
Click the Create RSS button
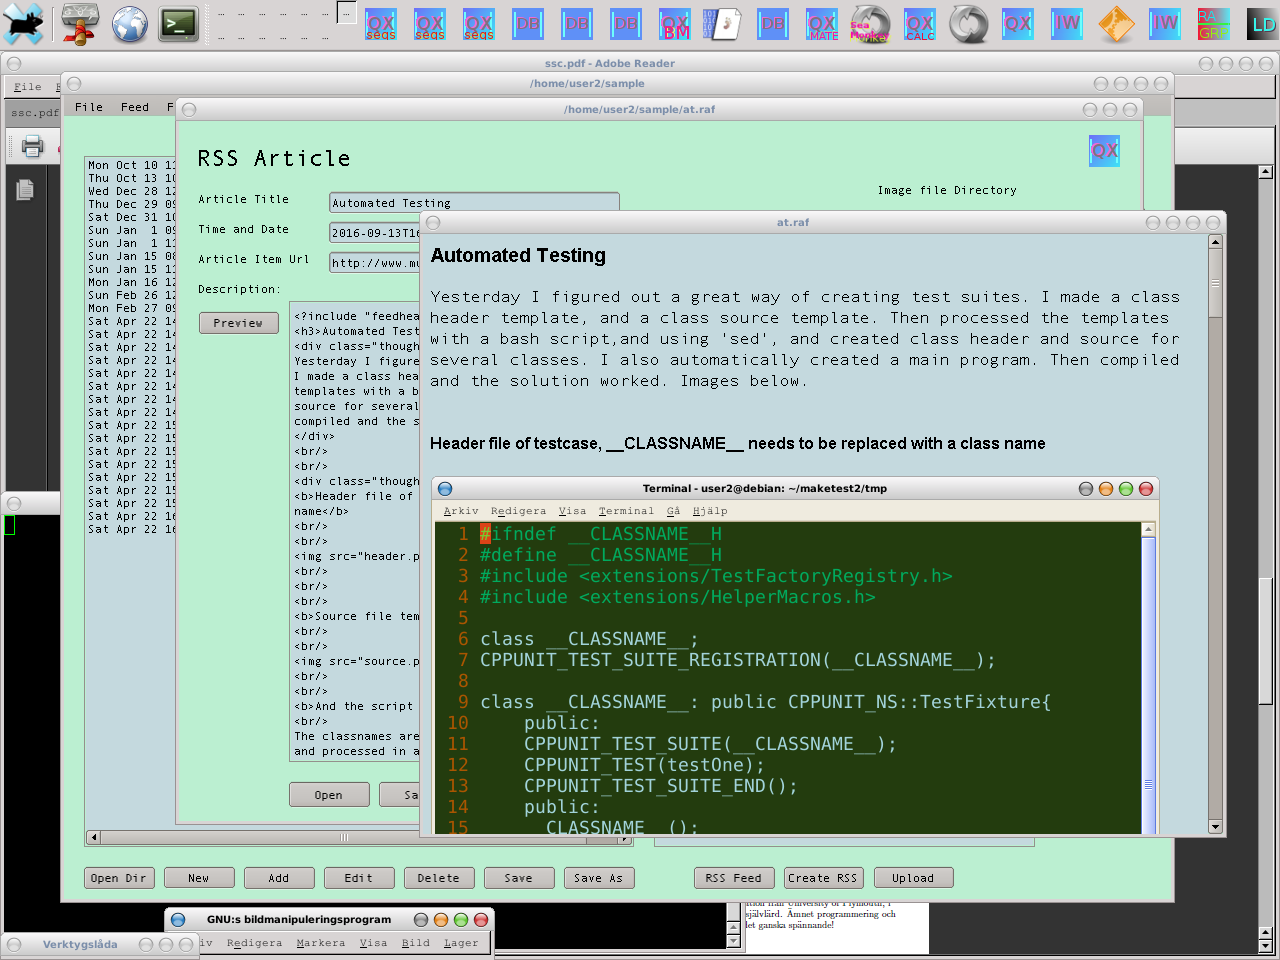coord(822,878)
